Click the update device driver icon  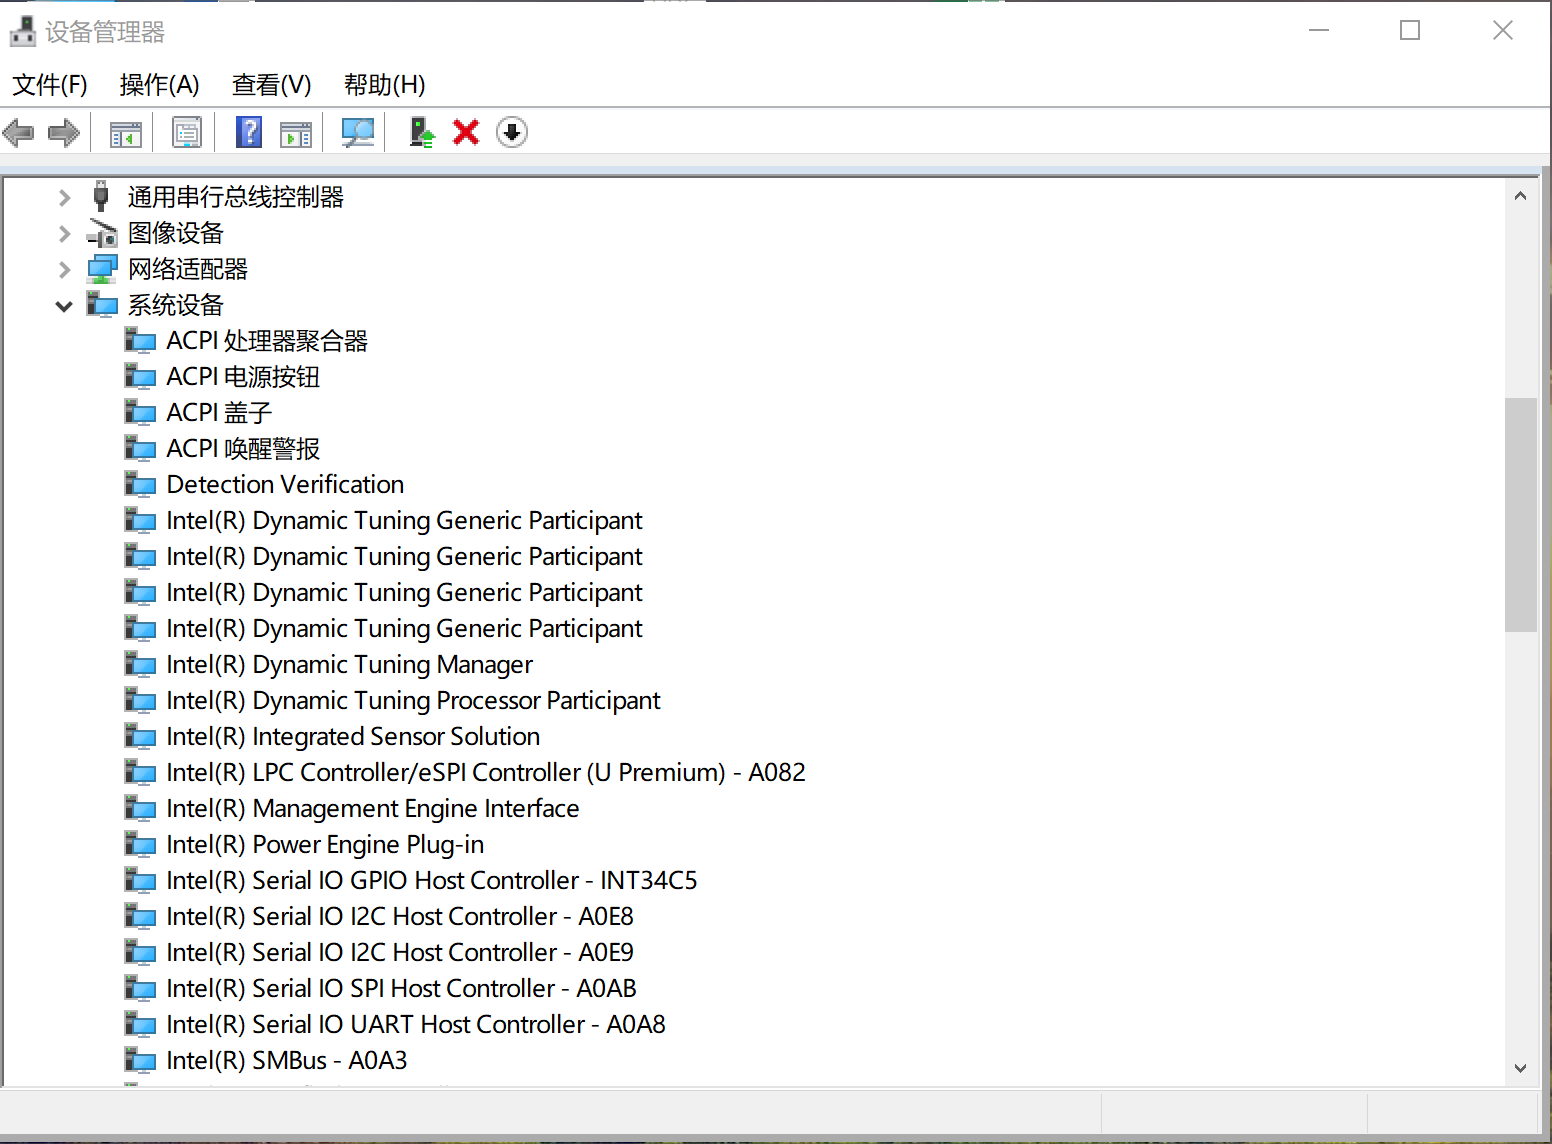click(422, 132)
